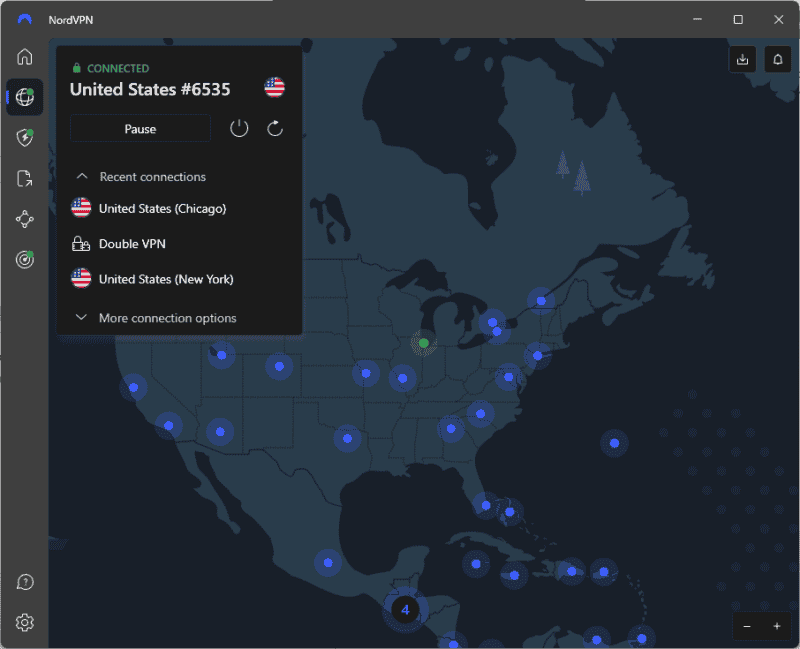The height and width of the screenshot is (649, 800).
Task: Open the notifications bell icon
Action: click(777, 59)
